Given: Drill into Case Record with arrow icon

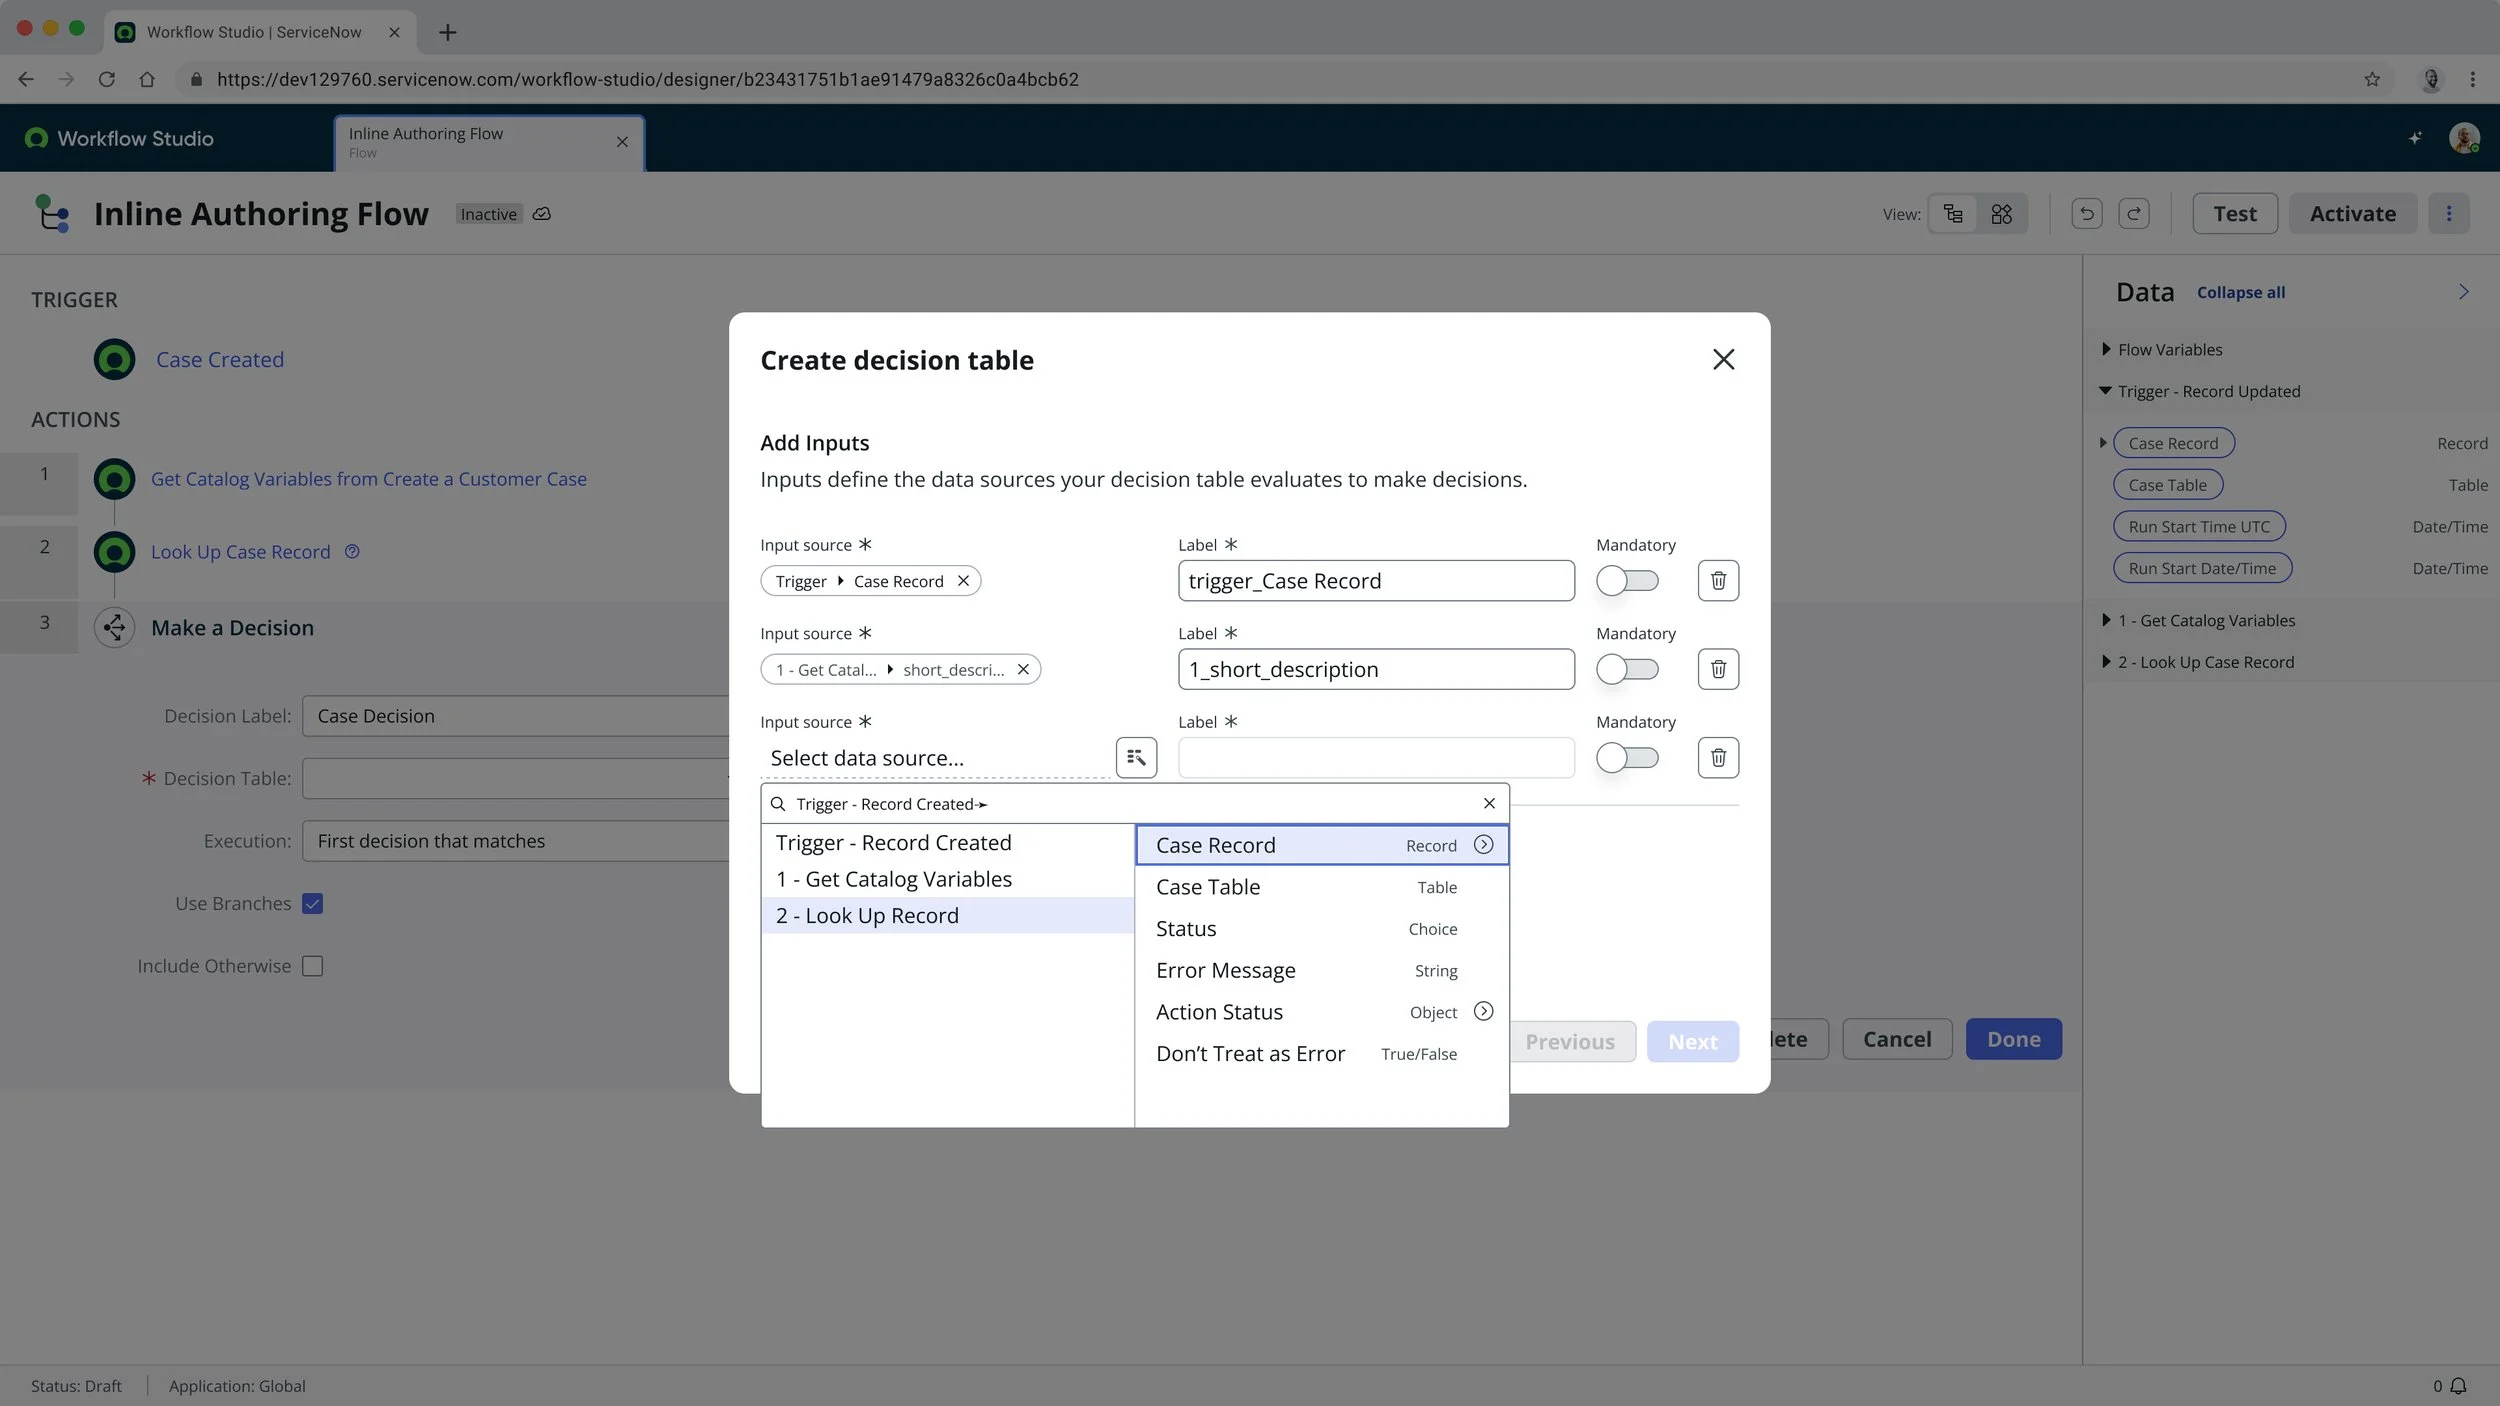Looking at the screenshot, I should point(1483,845).
